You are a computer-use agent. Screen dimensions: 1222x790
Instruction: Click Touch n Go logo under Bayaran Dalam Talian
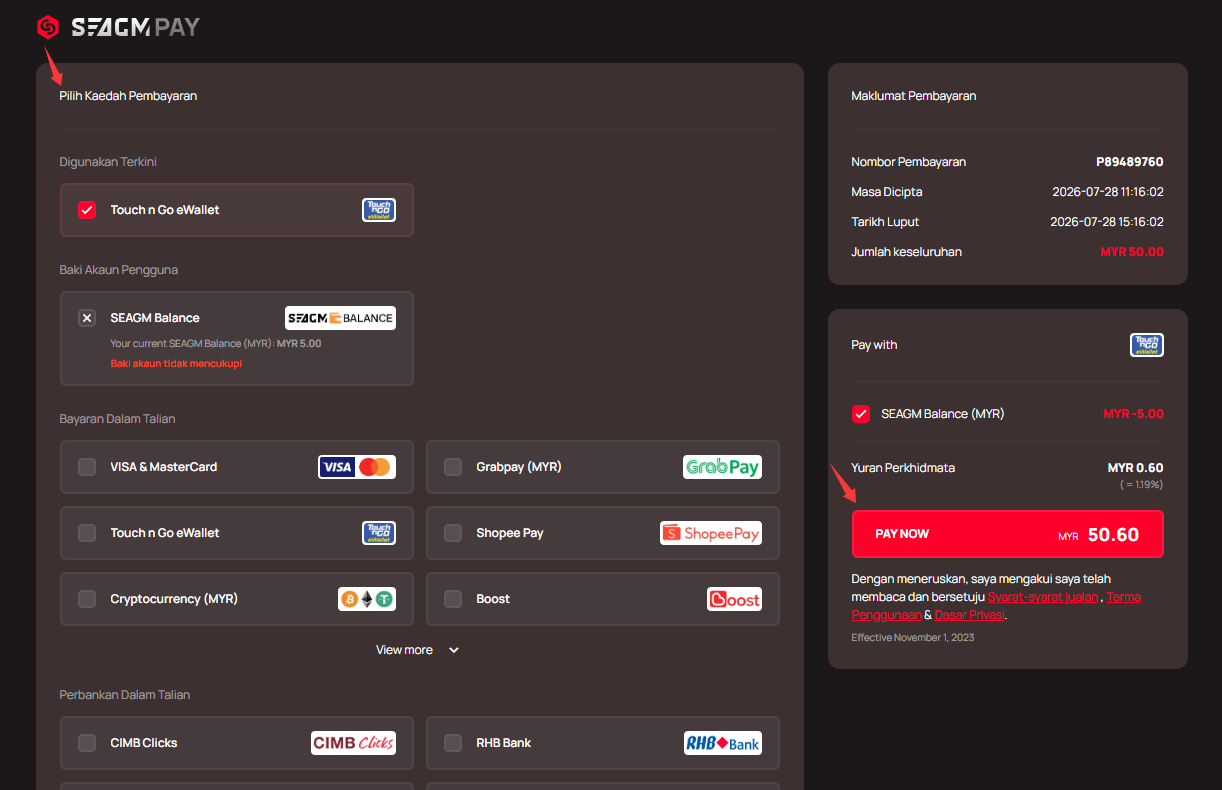click(x=379, y=533)
